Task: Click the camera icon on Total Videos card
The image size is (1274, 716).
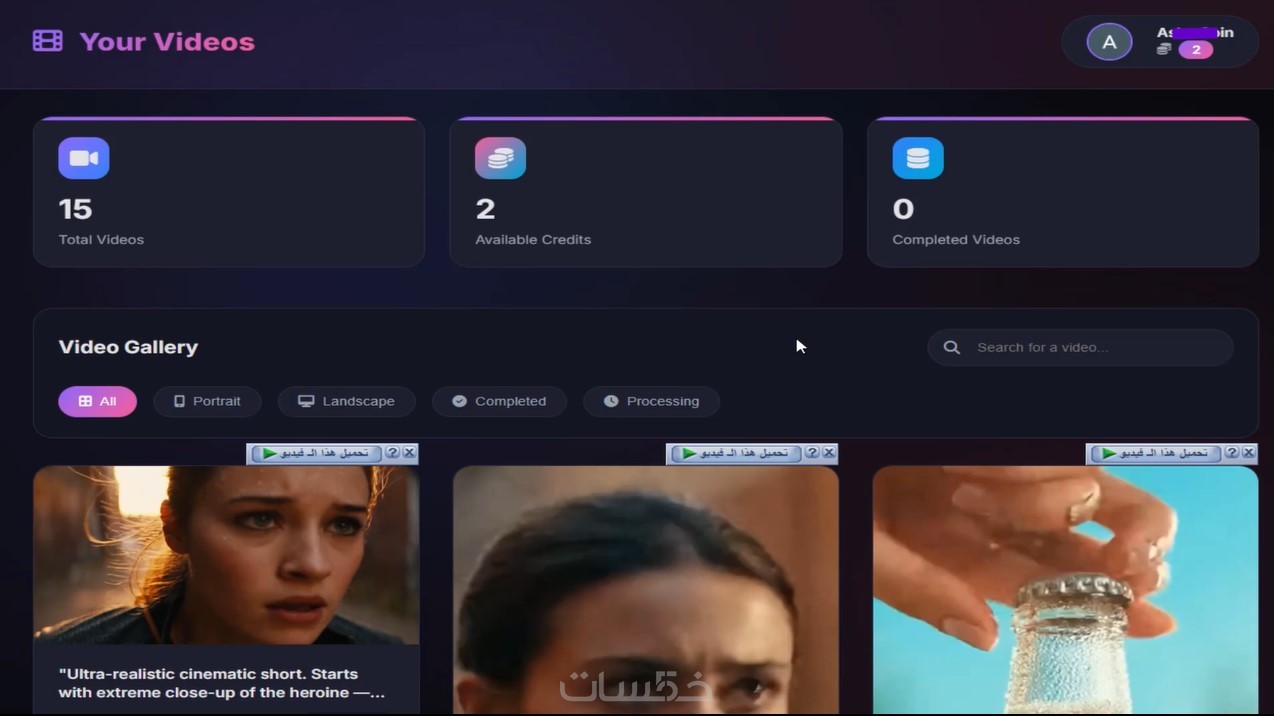Action: (84, 158)
